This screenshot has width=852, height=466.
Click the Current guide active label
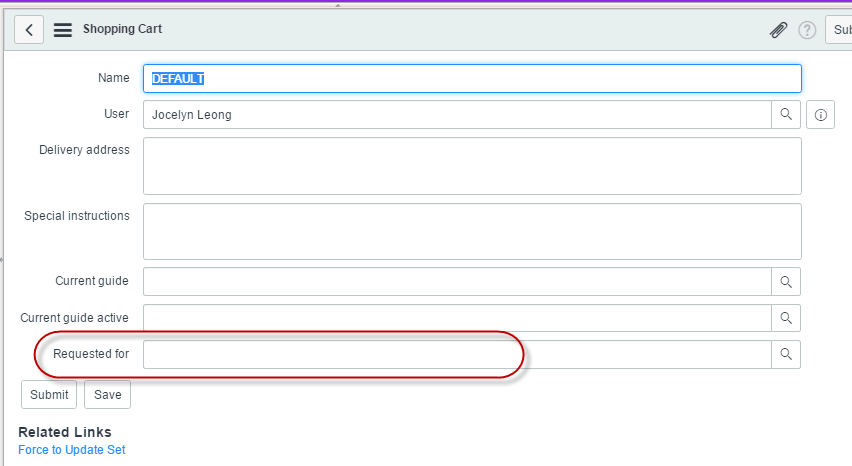click(x=74, y=318)
